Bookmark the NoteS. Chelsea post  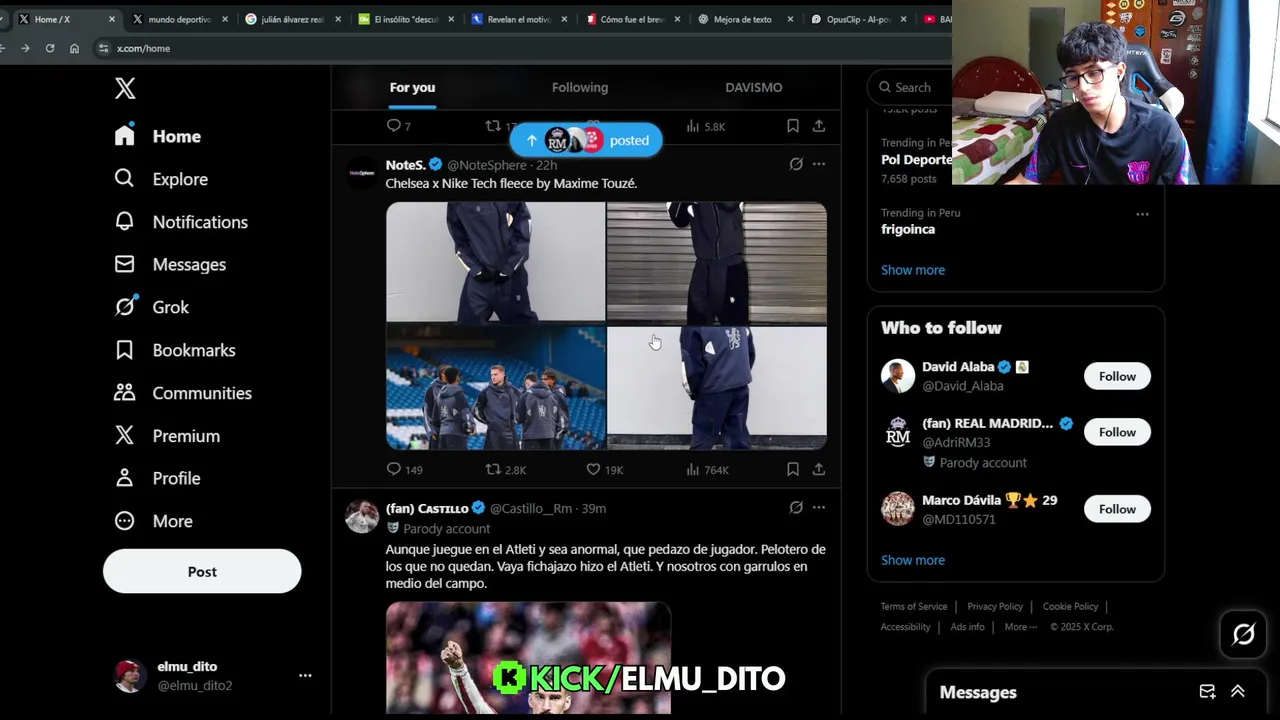(x=792, y=469)
